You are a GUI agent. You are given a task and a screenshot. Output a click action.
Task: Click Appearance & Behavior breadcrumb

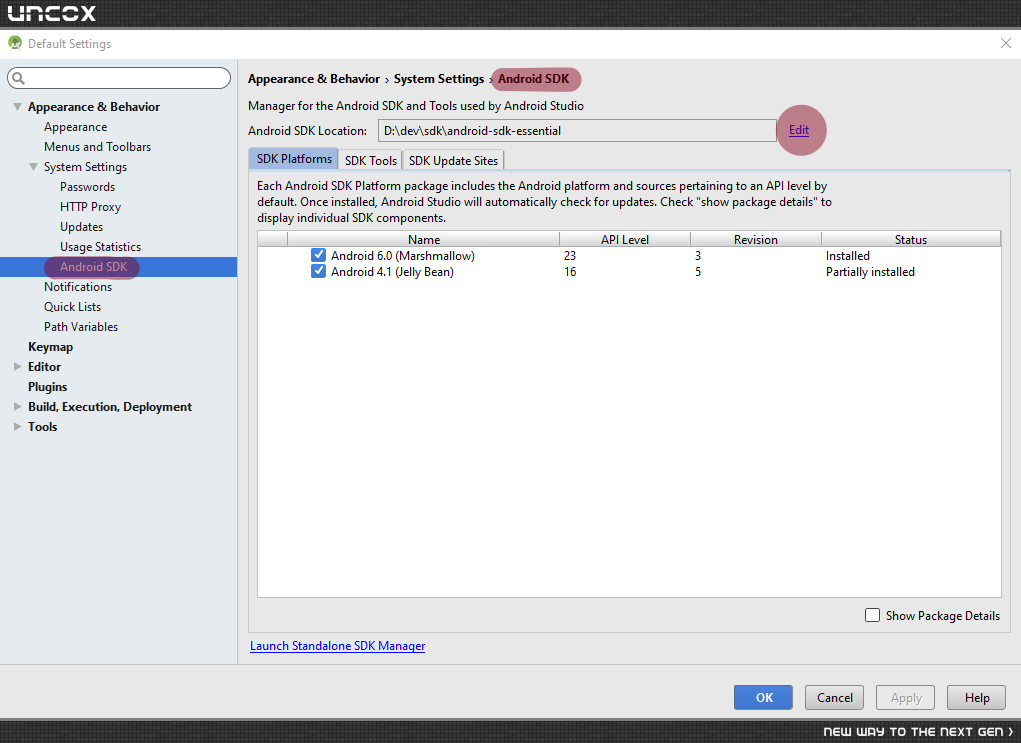pyautogui.click(x=313, y=79)
